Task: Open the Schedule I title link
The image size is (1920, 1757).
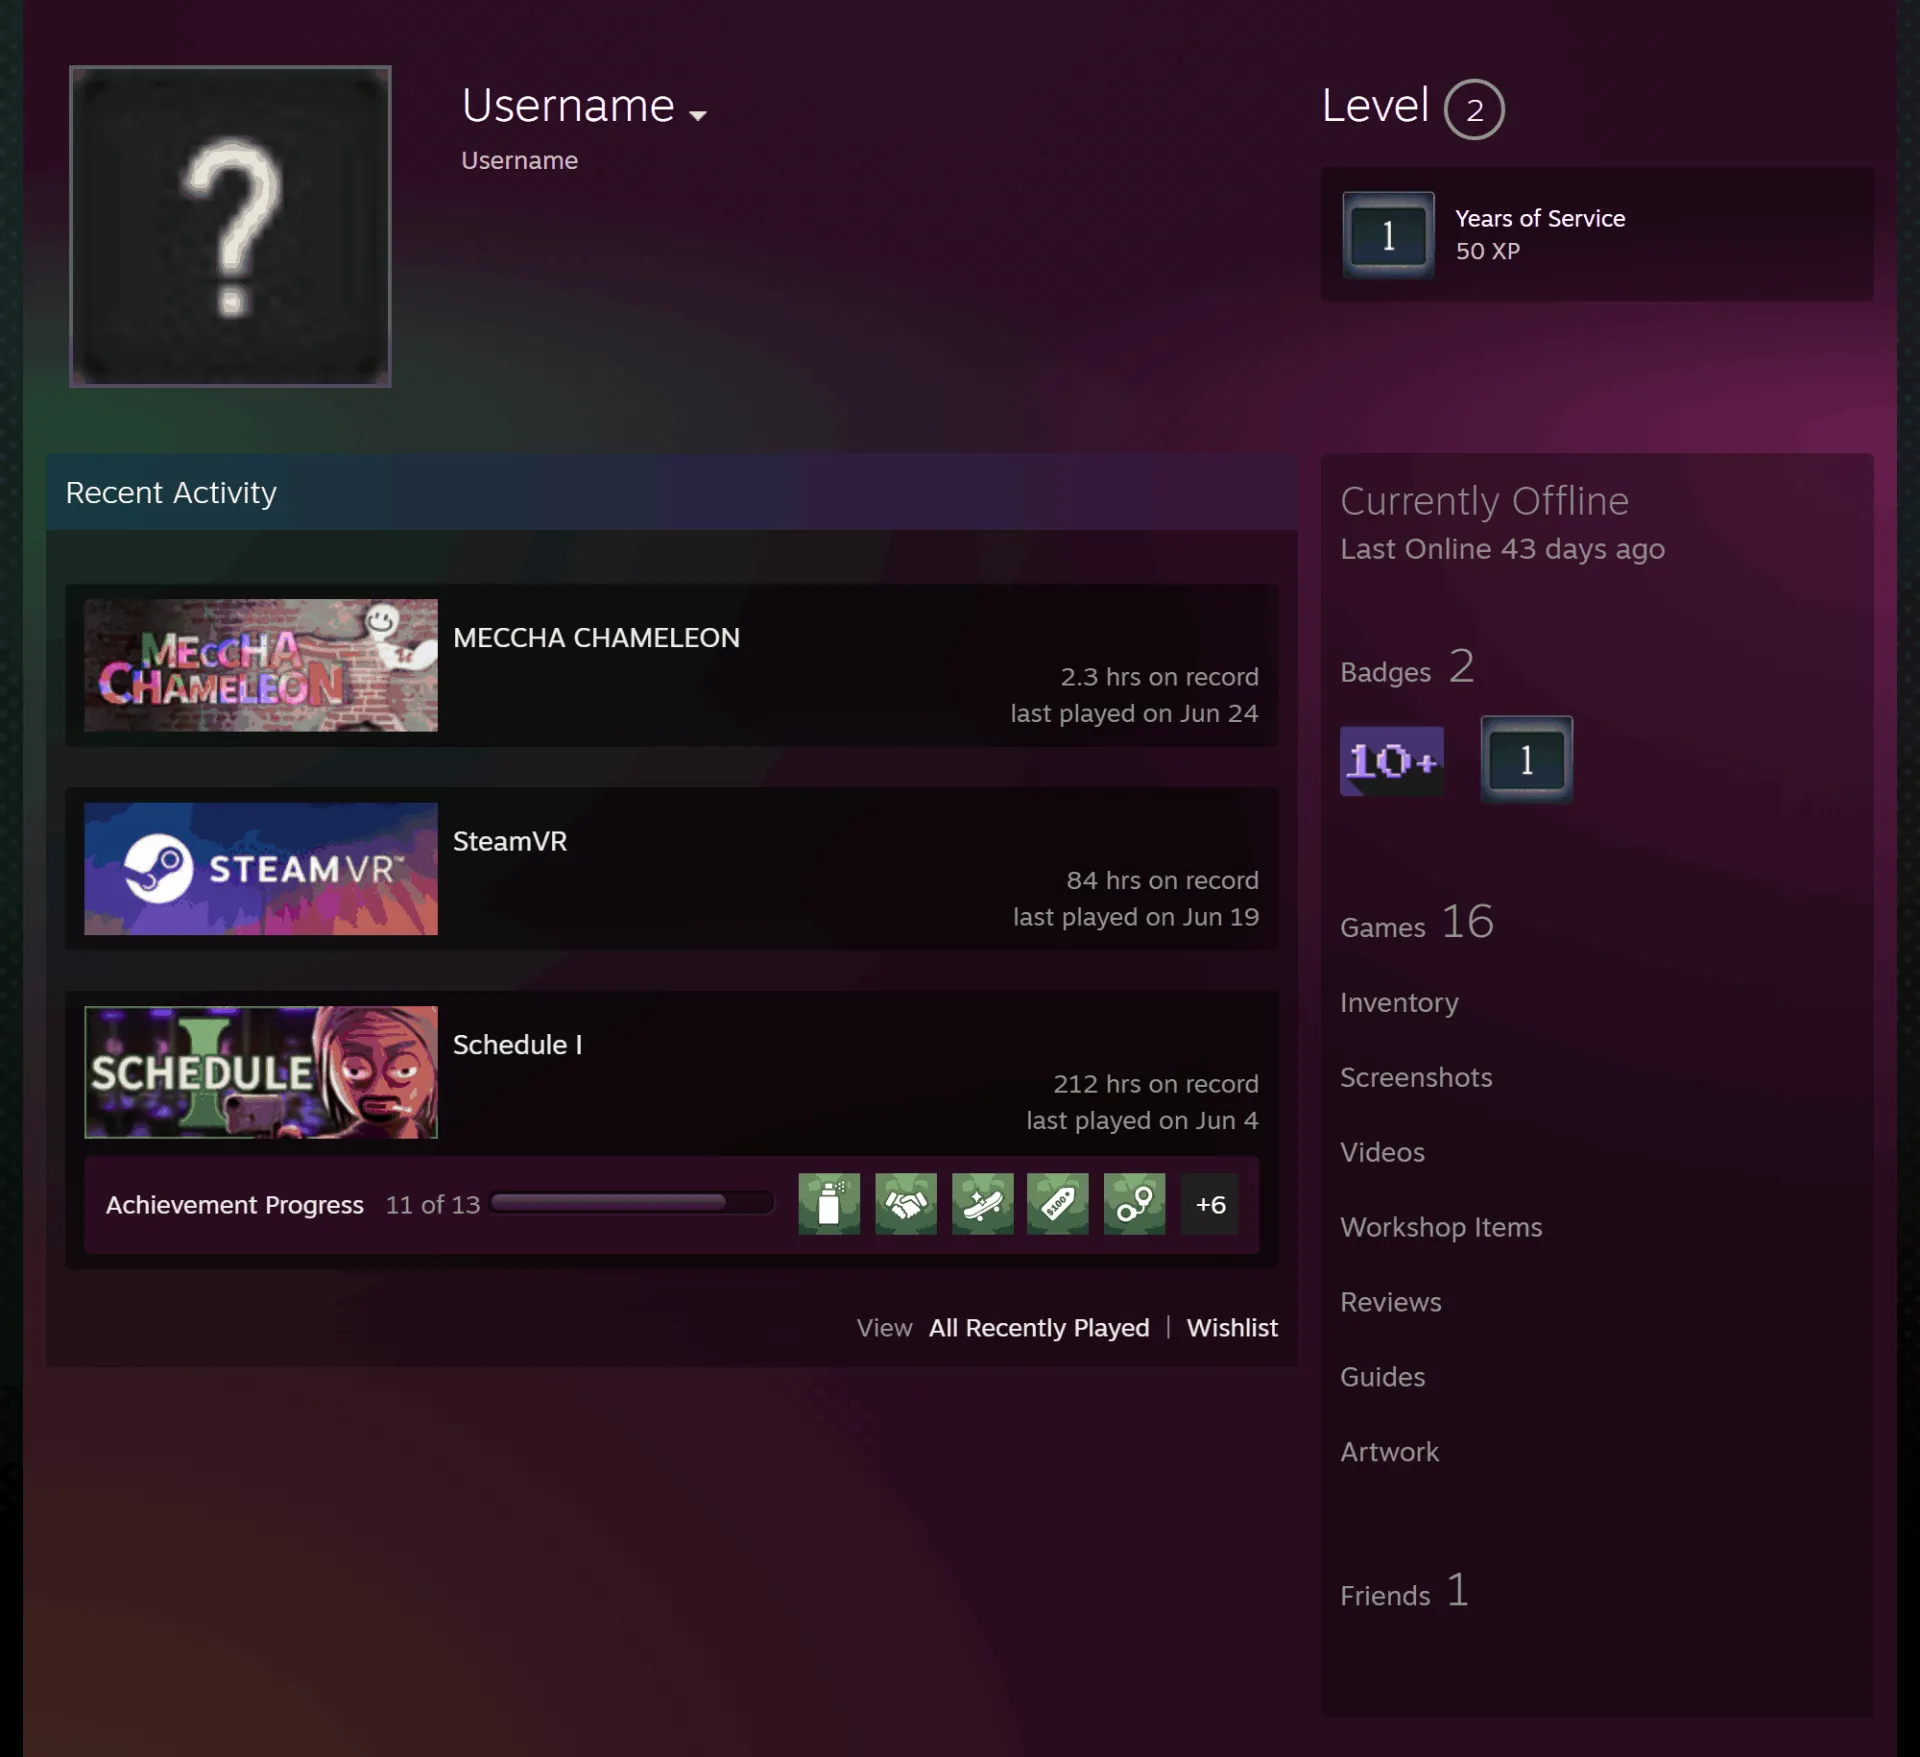Action: (x=517, y=1045)
